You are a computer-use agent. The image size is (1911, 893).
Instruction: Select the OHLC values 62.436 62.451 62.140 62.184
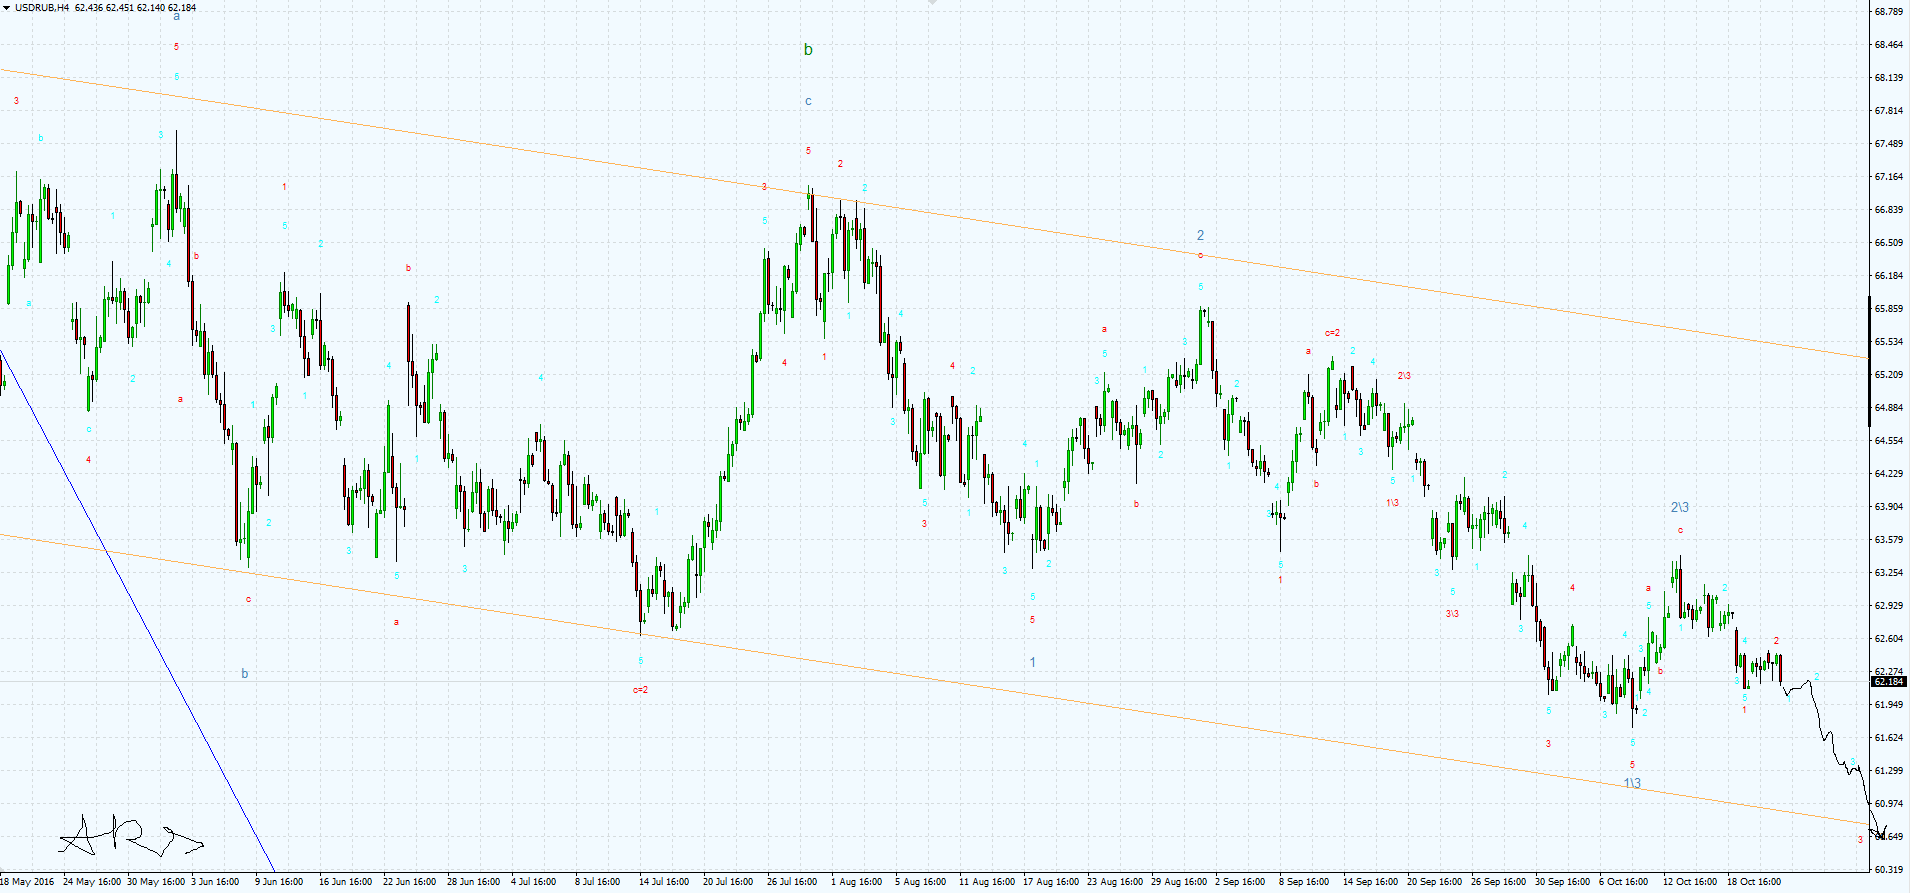135,8
